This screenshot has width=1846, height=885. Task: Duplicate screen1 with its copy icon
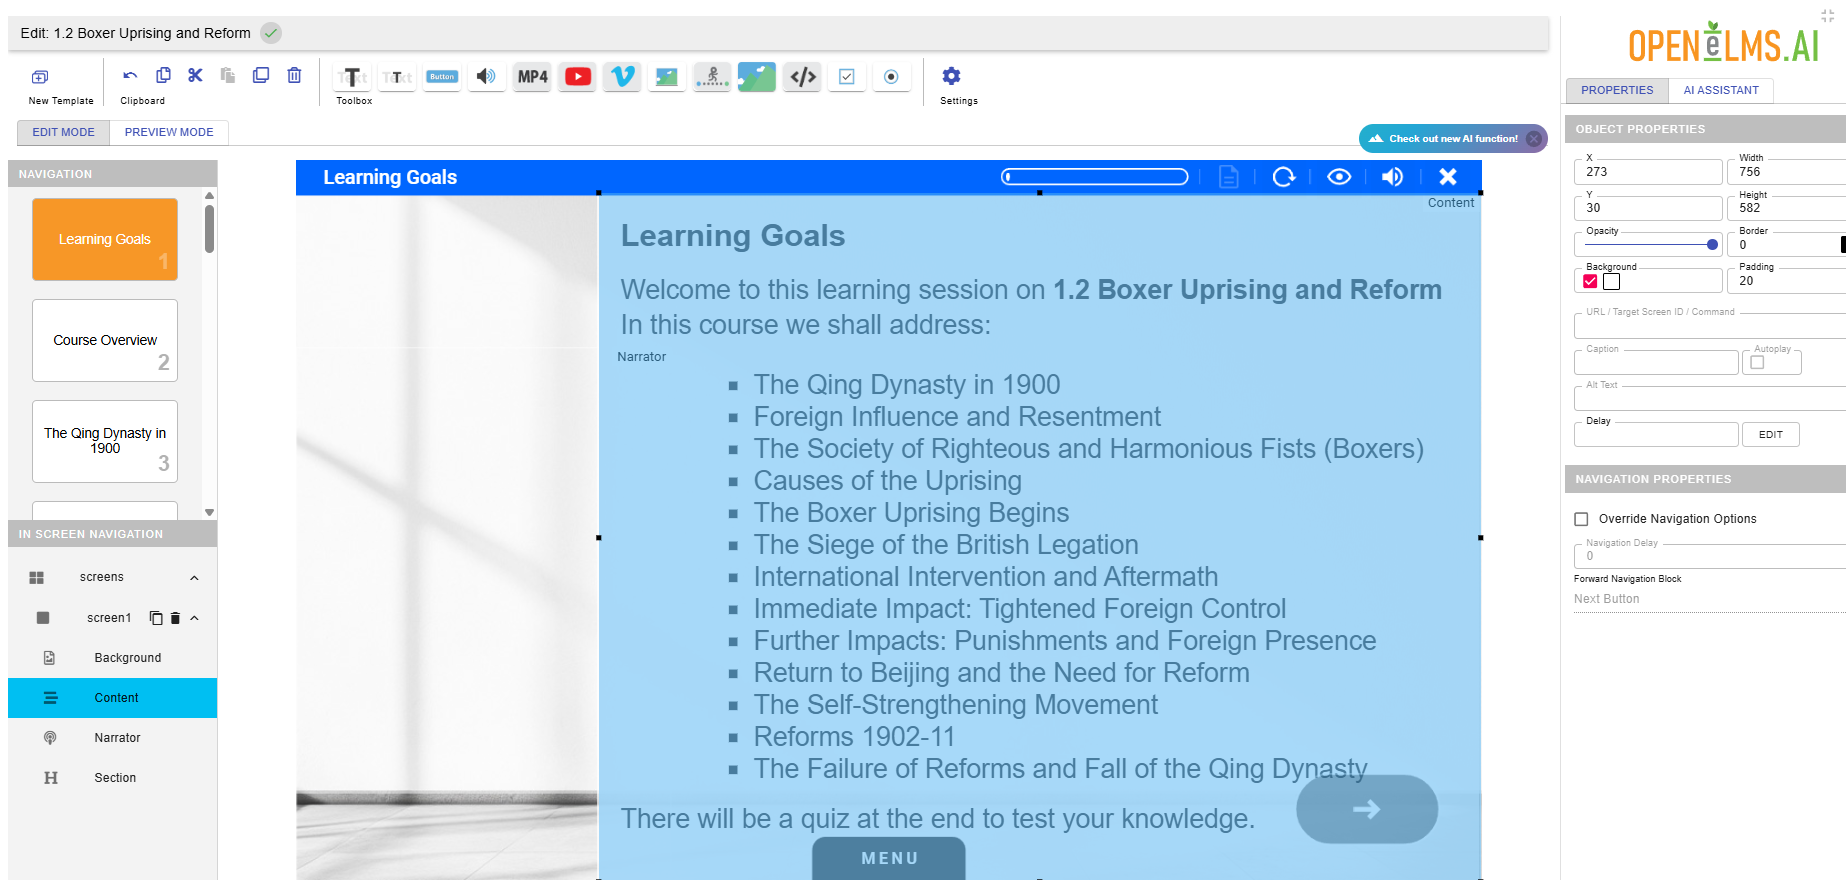pyautogui.click(x=156, y=618)
